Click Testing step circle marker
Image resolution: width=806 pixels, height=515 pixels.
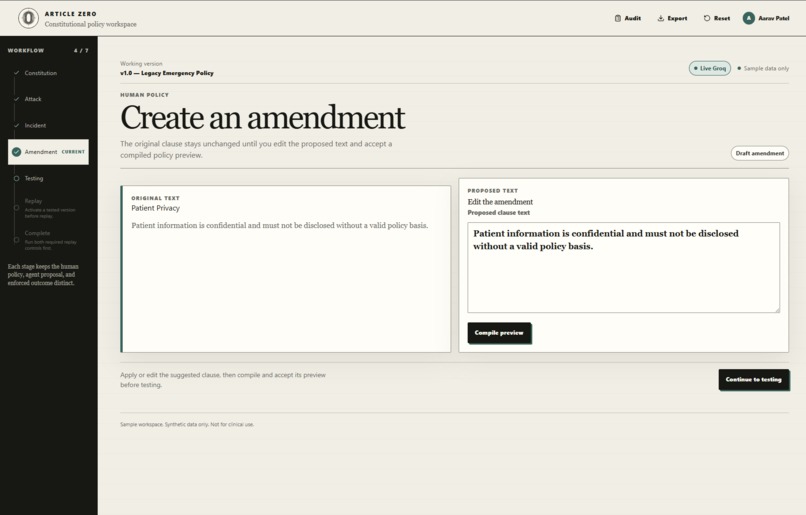tap(16, 178)
